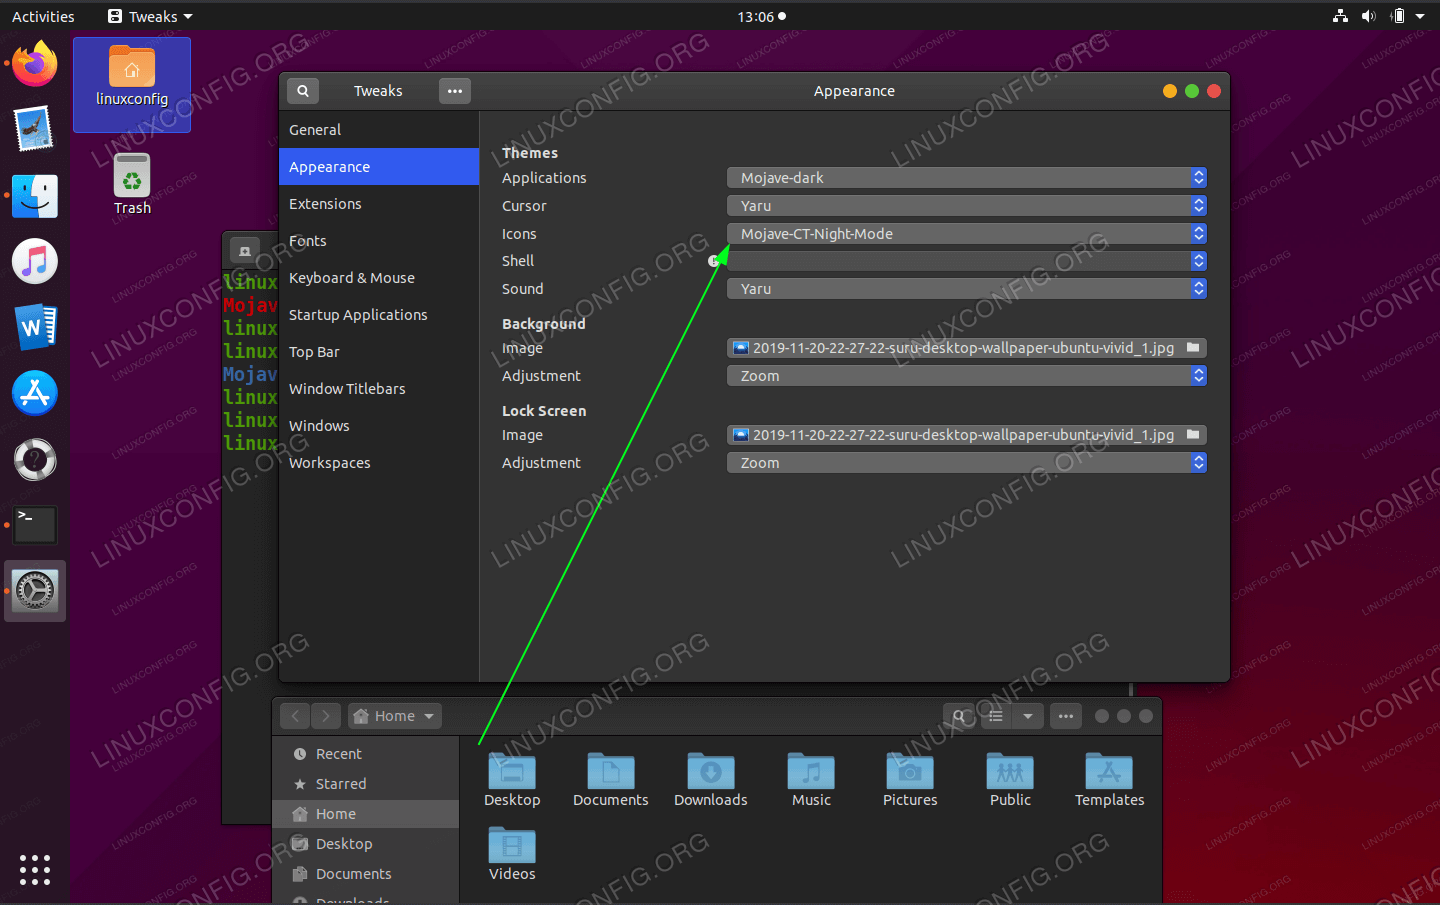The height and width of the screenshot is (905, 1440).
Task: Open the Icons theme dropdown Mojave-CT-Night-Mode
Action: (x=966, y=234)
